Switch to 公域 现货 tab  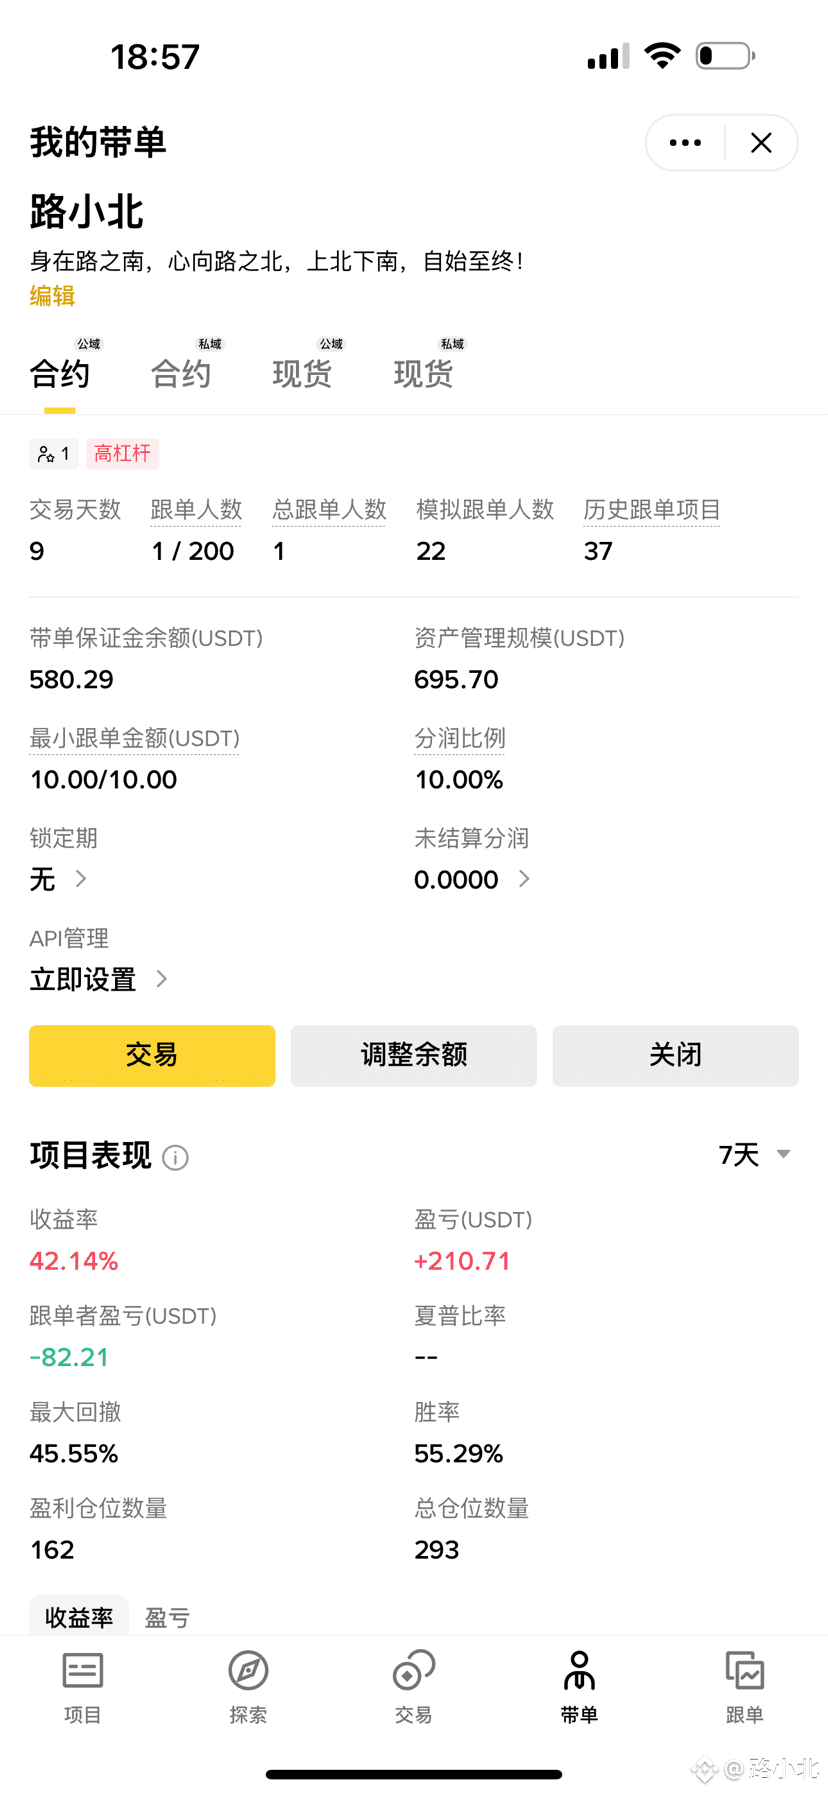click(x=303, y=373)
